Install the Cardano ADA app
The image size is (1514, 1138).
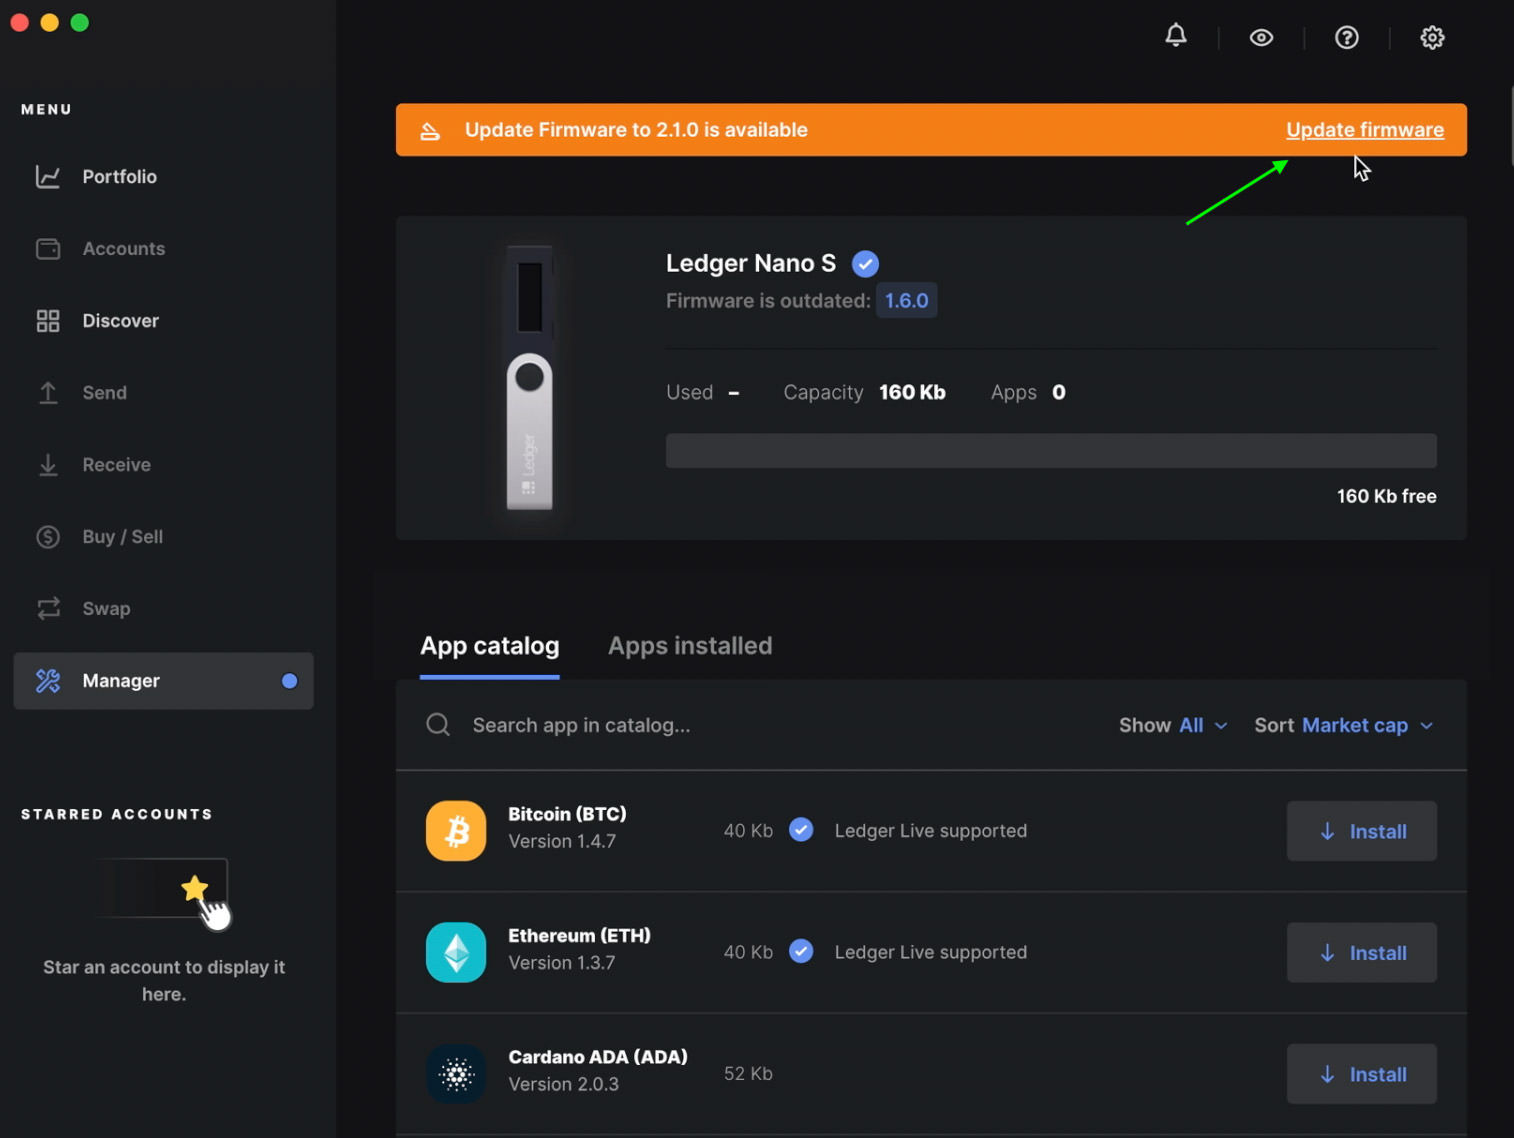tap(1361, 1074)
